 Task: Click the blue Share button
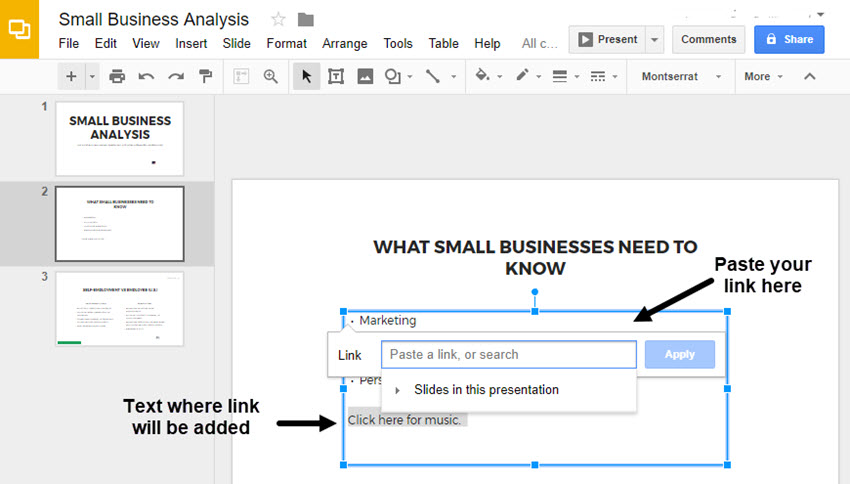(x=789, y=40)
